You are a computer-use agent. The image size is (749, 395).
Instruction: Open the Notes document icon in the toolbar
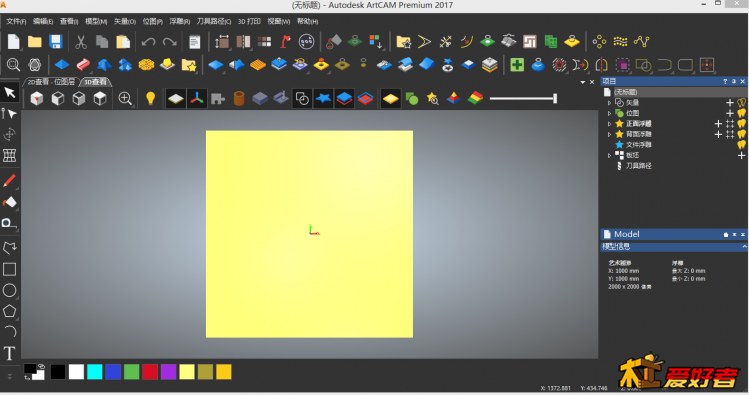[x=194, y=42]
